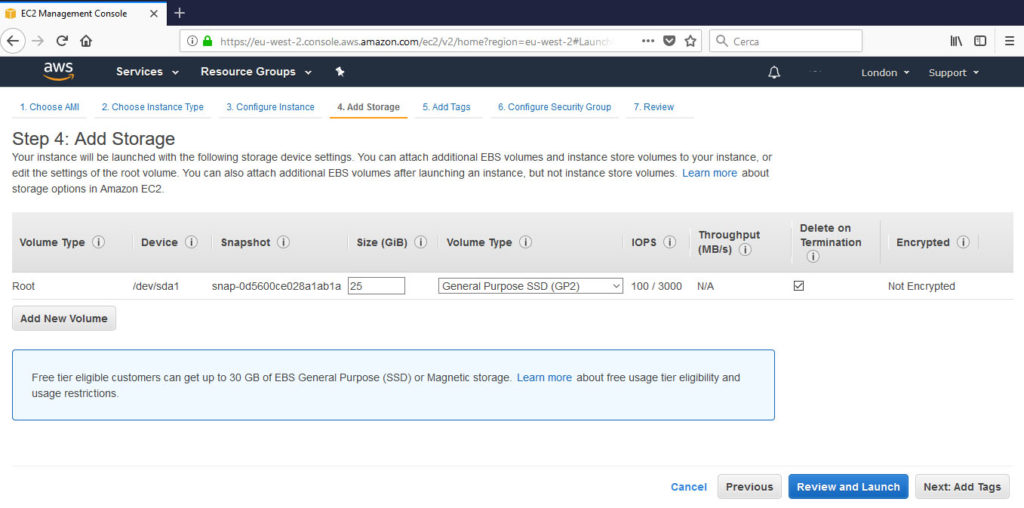This screenshot has width=1024, height=508.
Task: Click info icon under Delete on Termination
Action: tap(812, 257)
